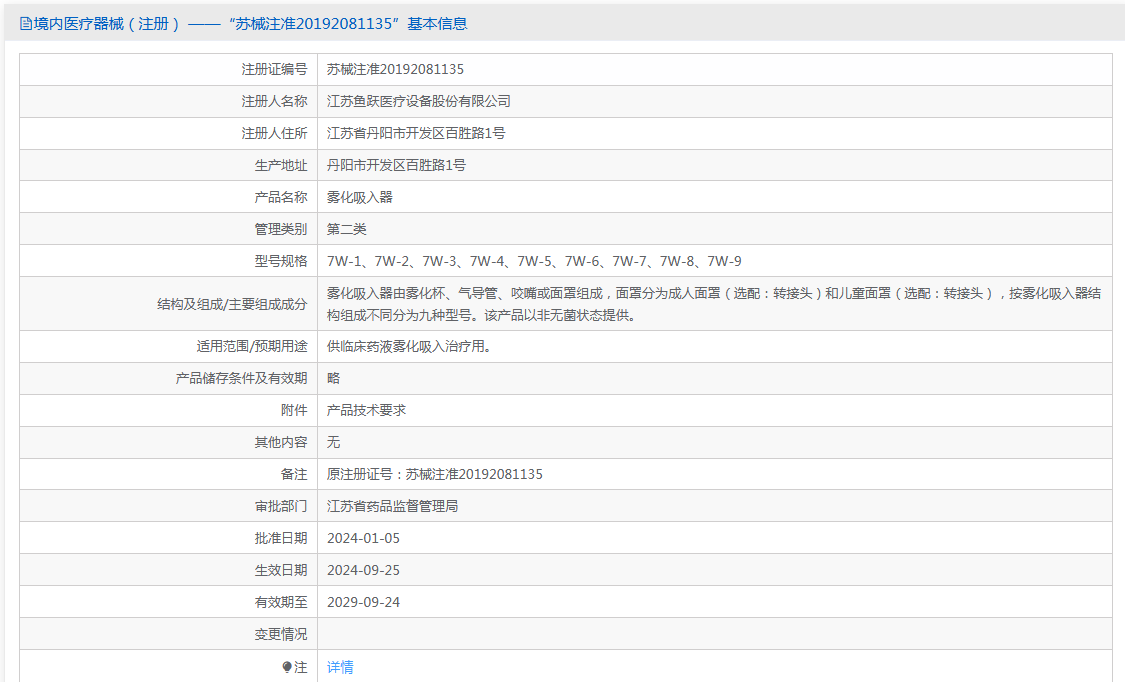Click storage condition value 略
The image size is (1125, 682).
point(334,378)
